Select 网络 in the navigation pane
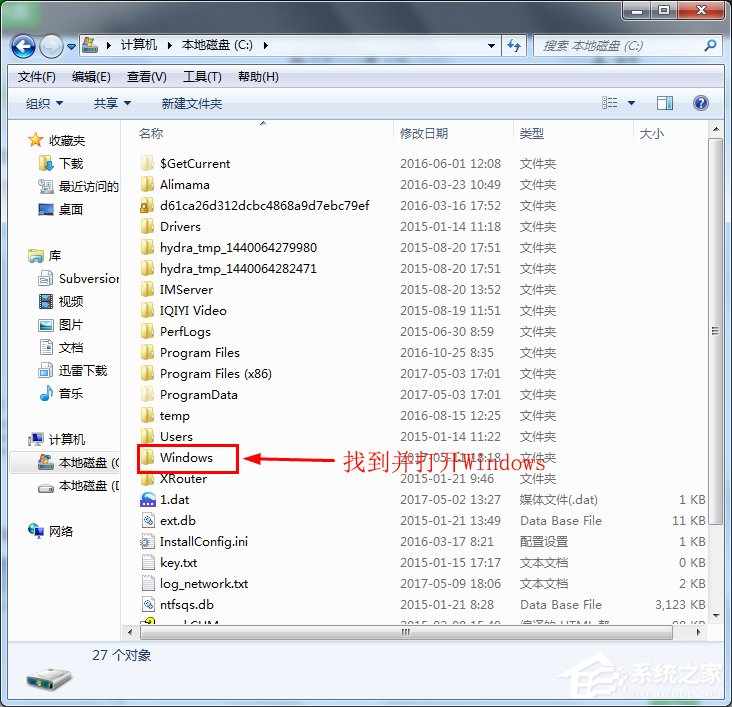Image resolution: width=732 pixels, height=707 pixels. (x=61, y=531)
